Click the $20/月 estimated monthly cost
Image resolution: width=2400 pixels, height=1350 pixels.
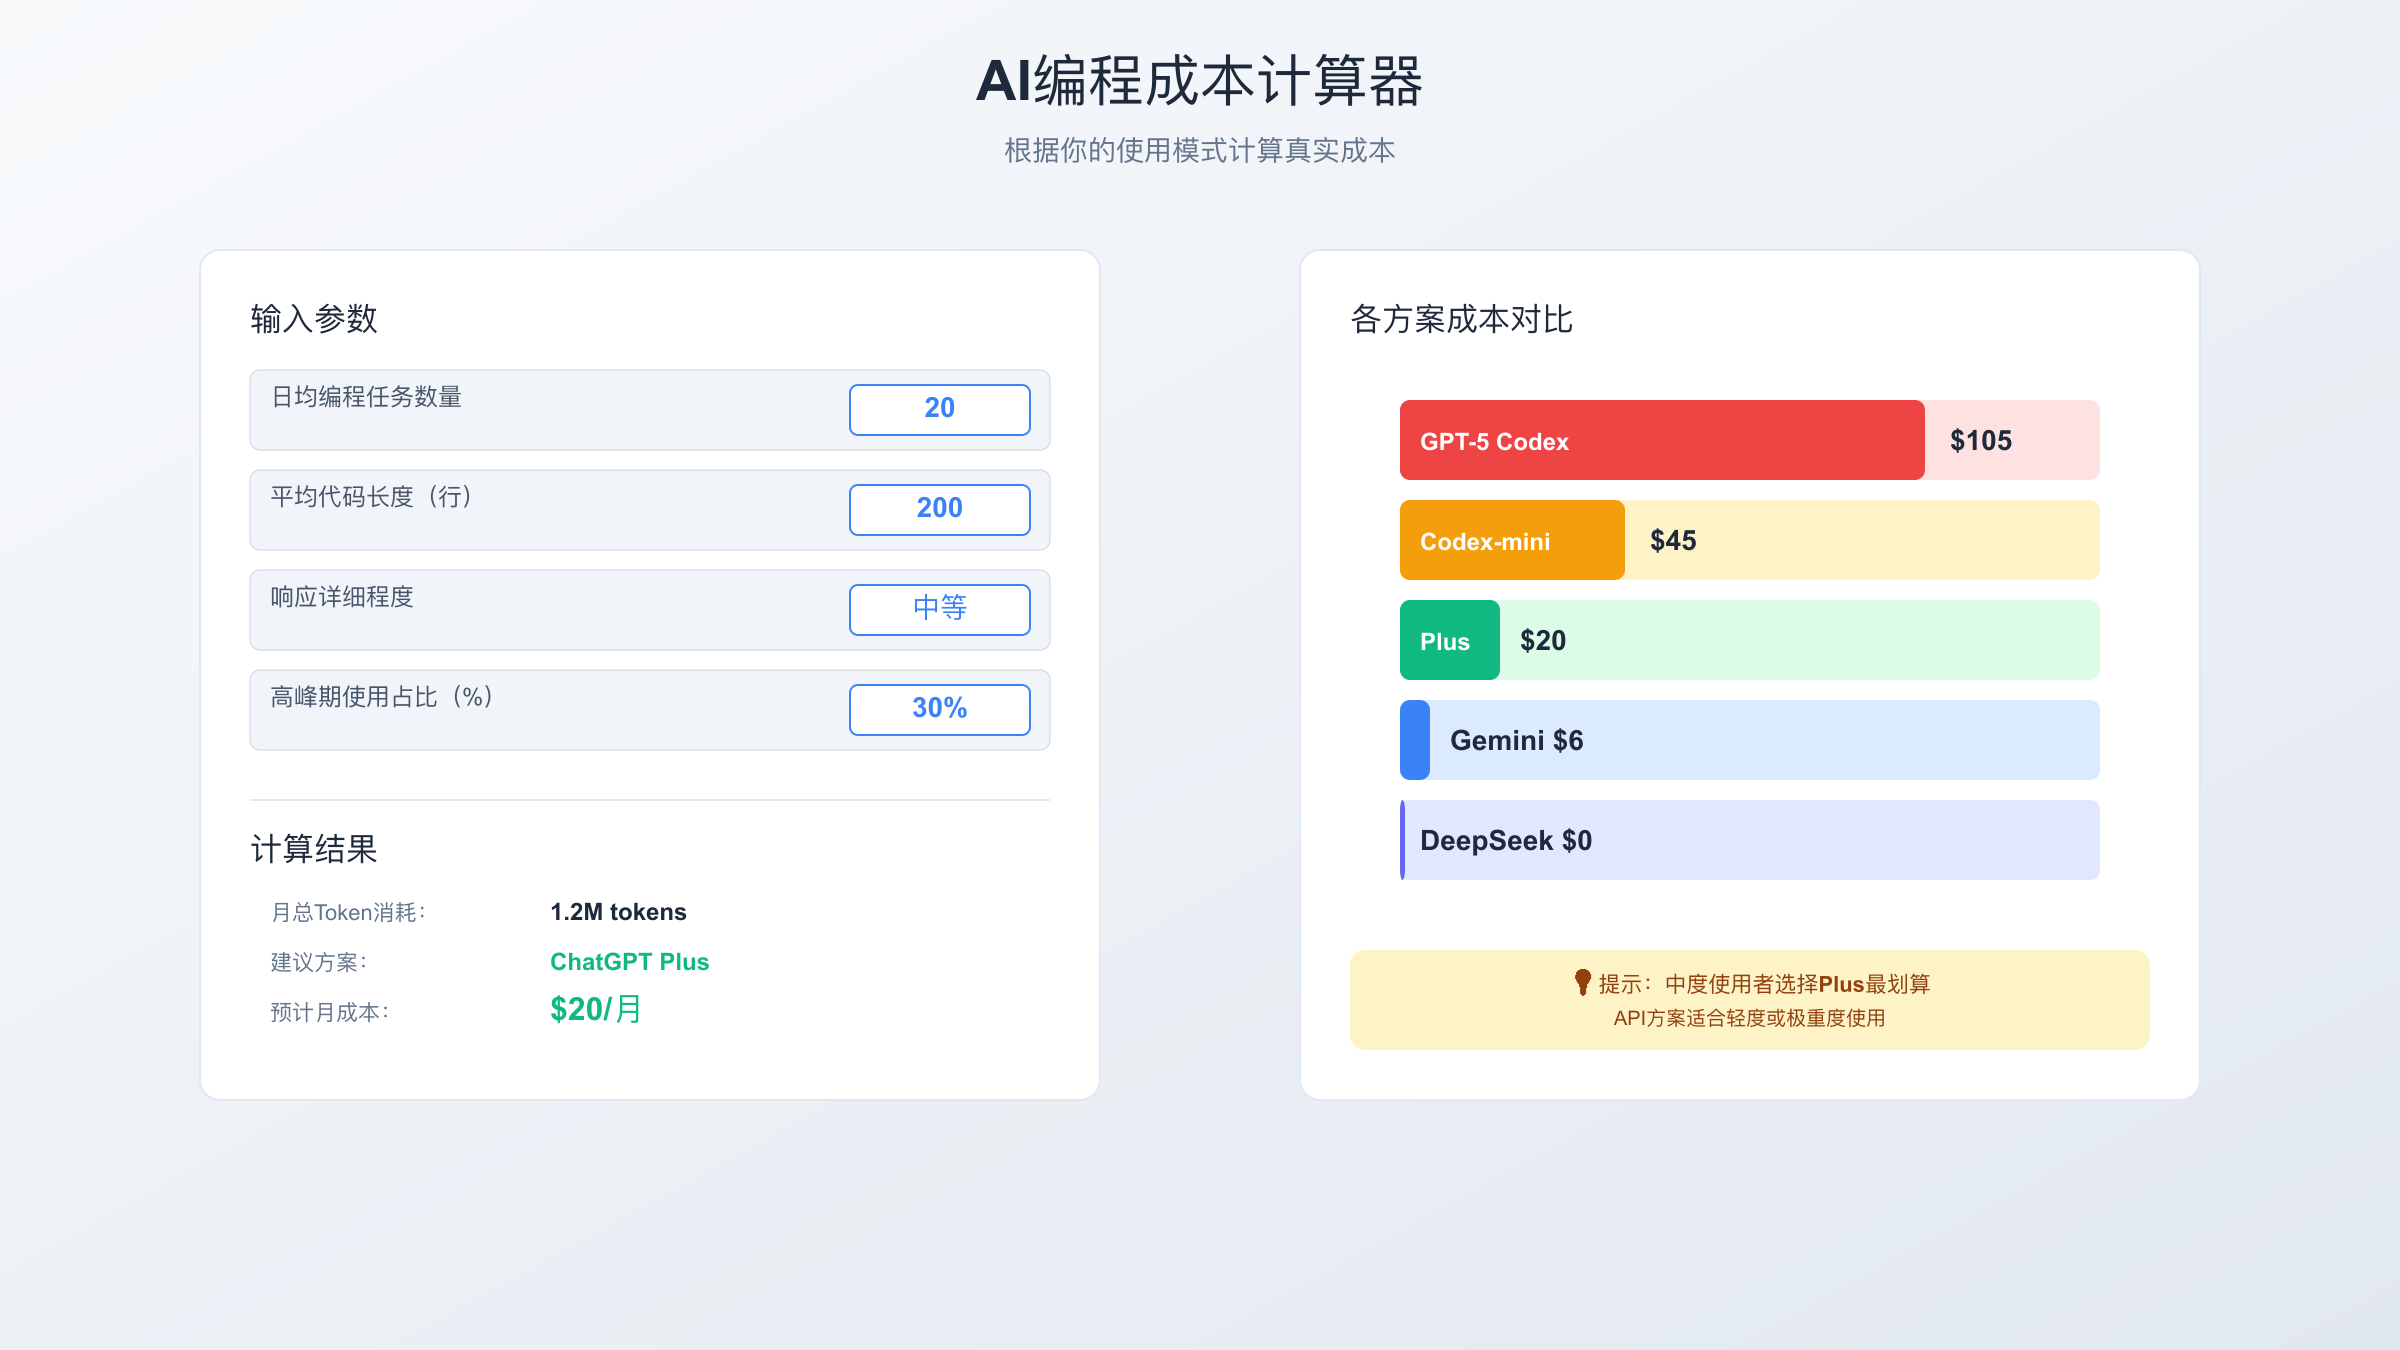[596, 1010]
